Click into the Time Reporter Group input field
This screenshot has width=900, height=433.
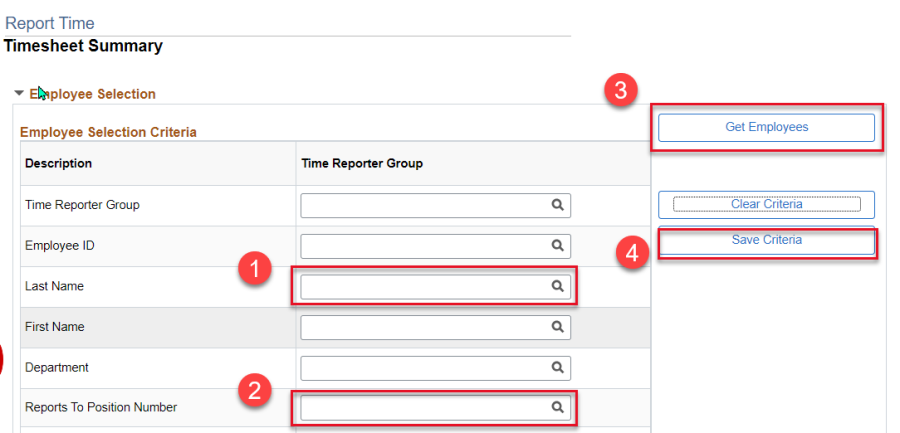click(x=436, y=205)
